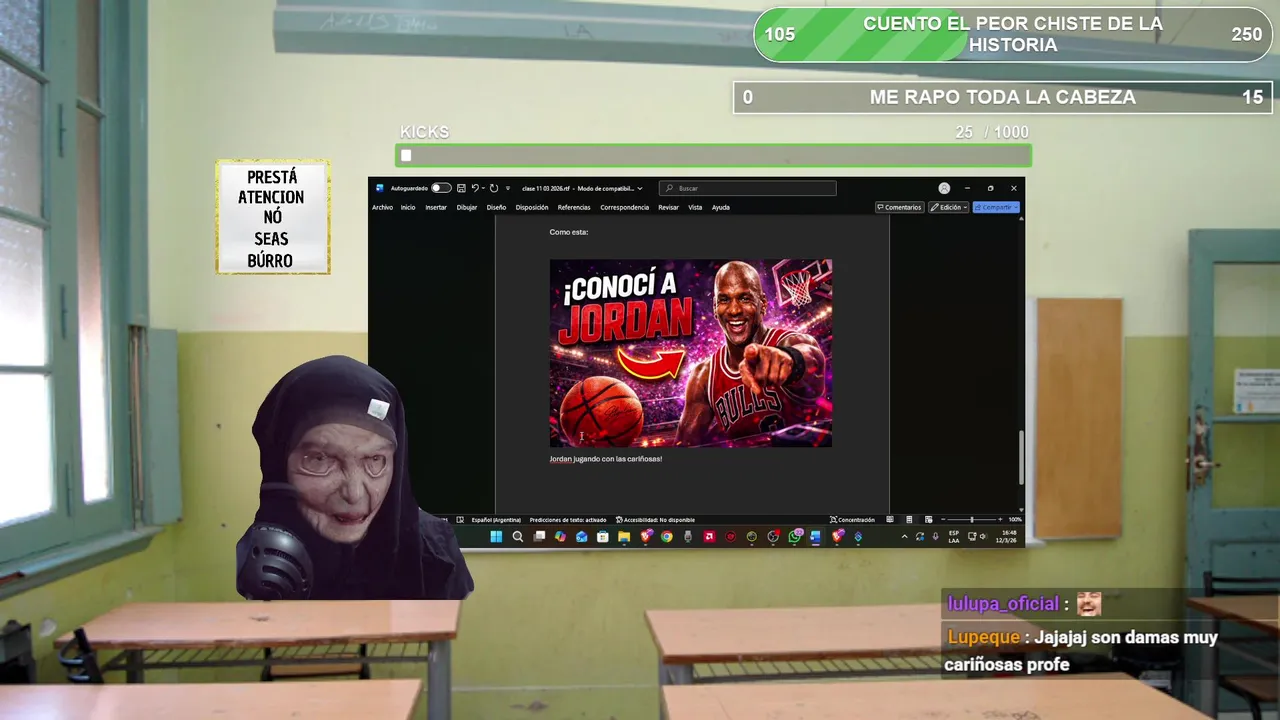Click the Undo arrow in Word
The height and width of the screenshot is (720, 1280).
475,188
